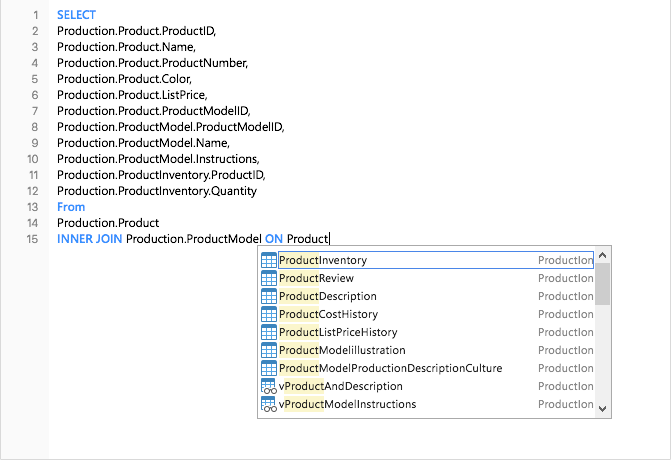Click the INNER JOIN keyword

click(x=89, y=238)
